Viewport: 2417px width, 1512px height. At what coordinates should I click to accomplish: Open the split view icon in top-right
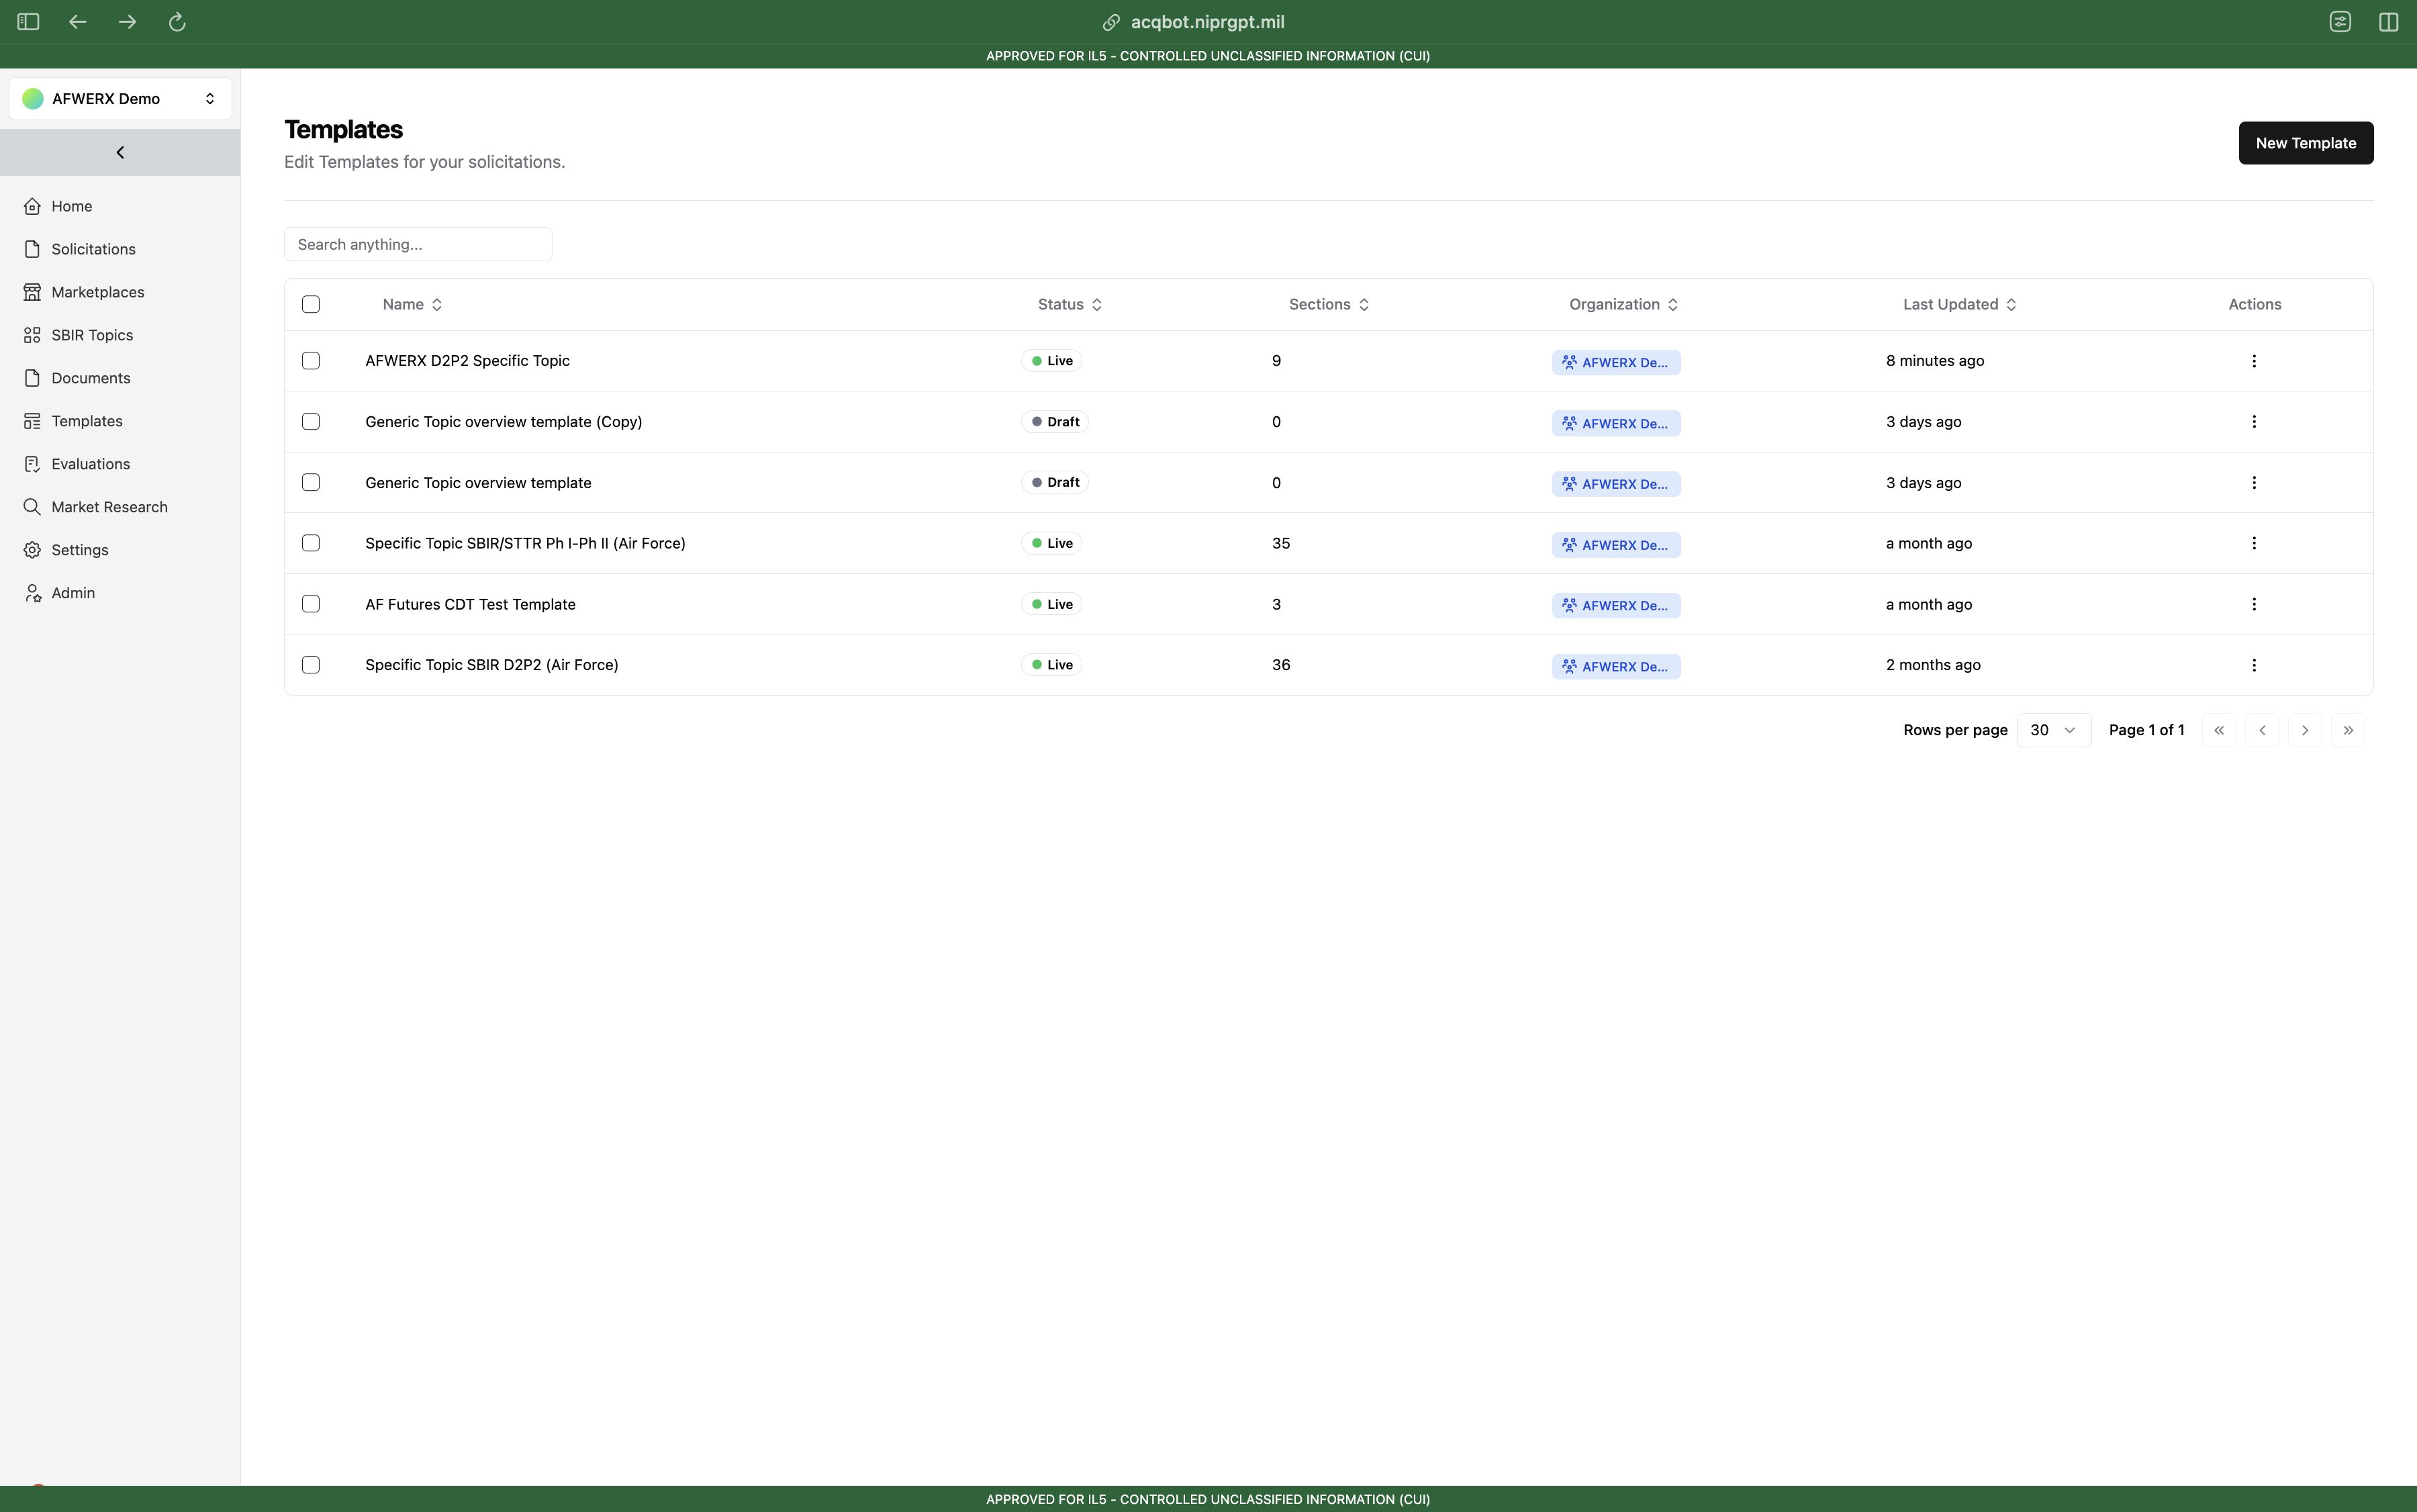(2389, 22)
